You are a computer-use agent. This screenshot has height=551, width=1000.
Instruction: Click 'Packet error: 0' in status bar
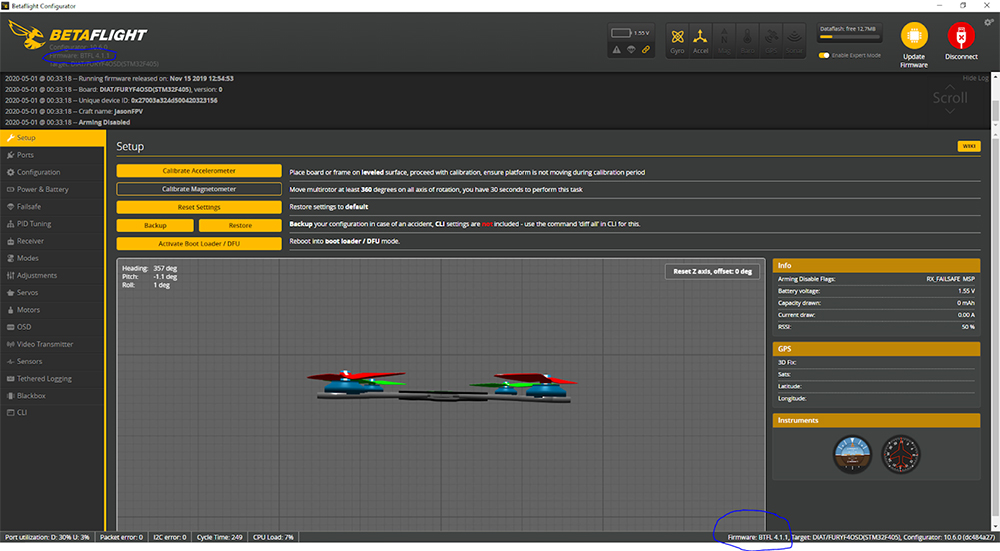(121, 537)
